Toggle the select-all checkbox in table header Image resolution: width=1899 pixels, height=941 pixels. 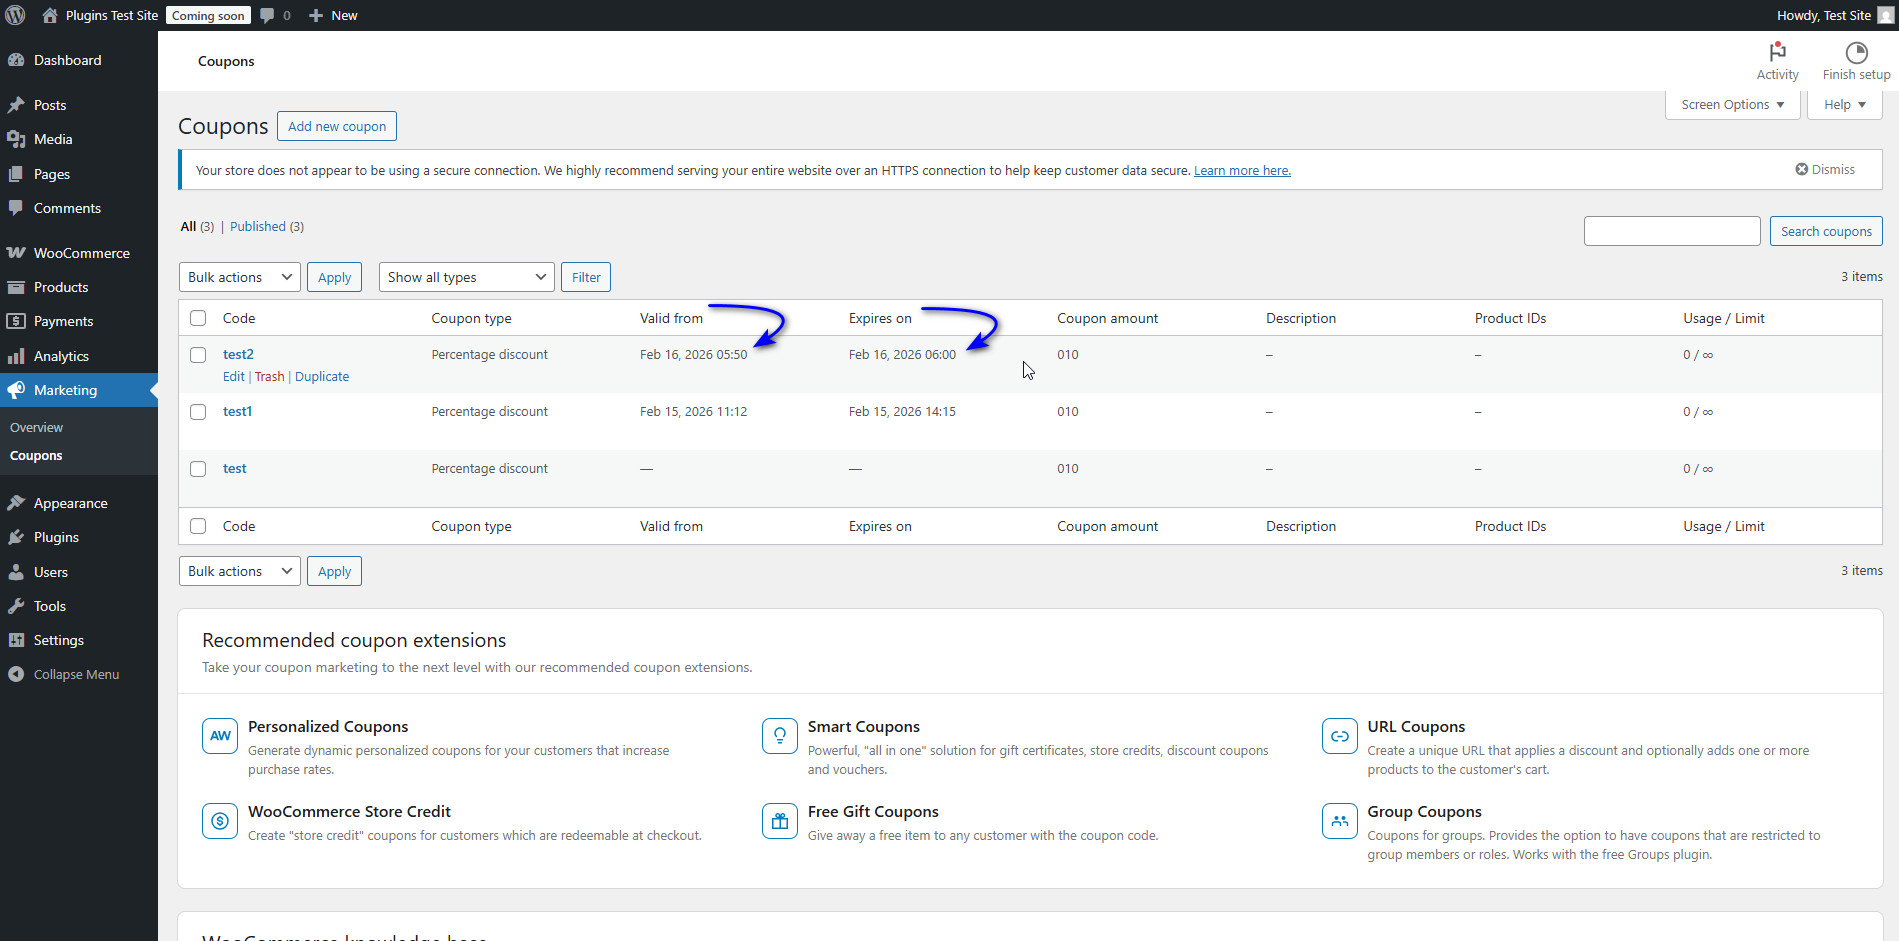198,318
